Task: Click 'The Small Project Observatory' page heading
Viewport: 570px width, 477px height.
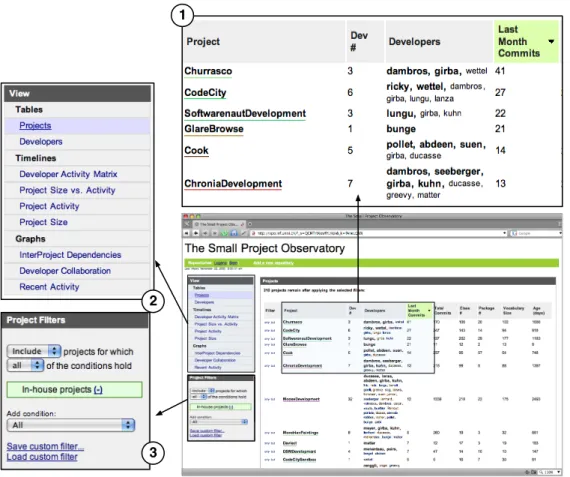Action: tap(265, 248)
